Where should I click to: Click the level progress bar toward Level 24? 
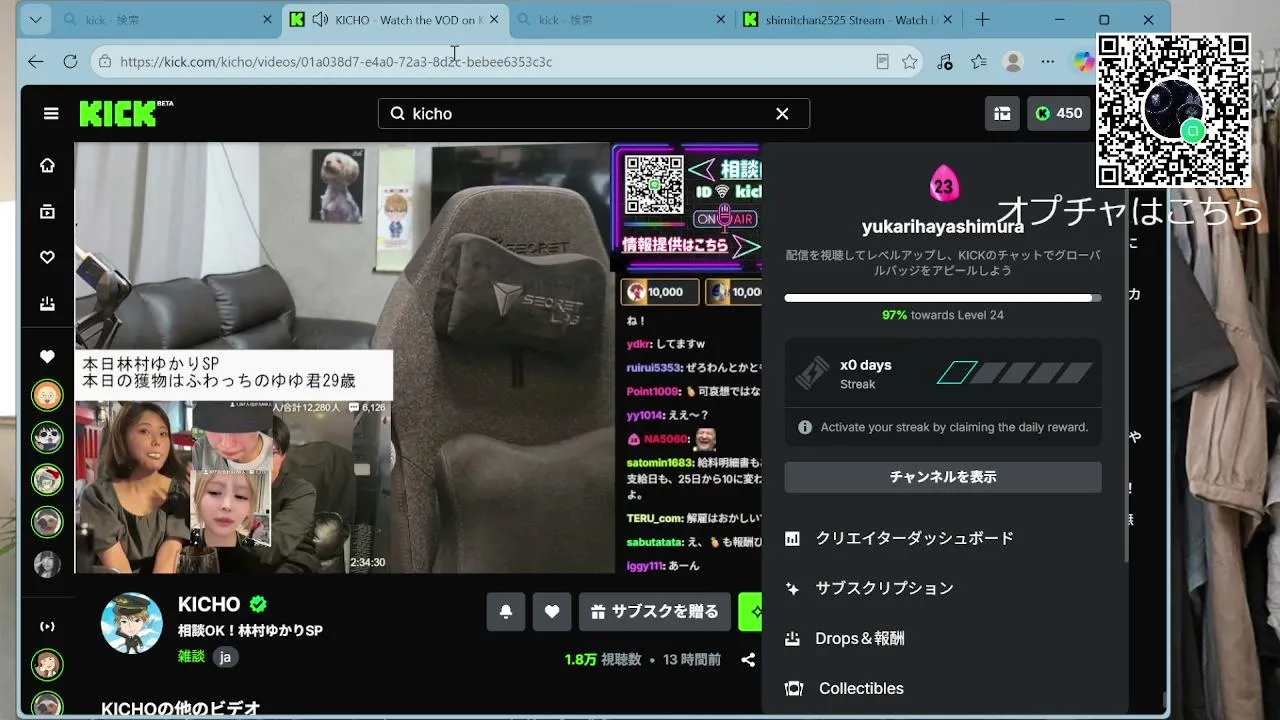tap(943, 297)
